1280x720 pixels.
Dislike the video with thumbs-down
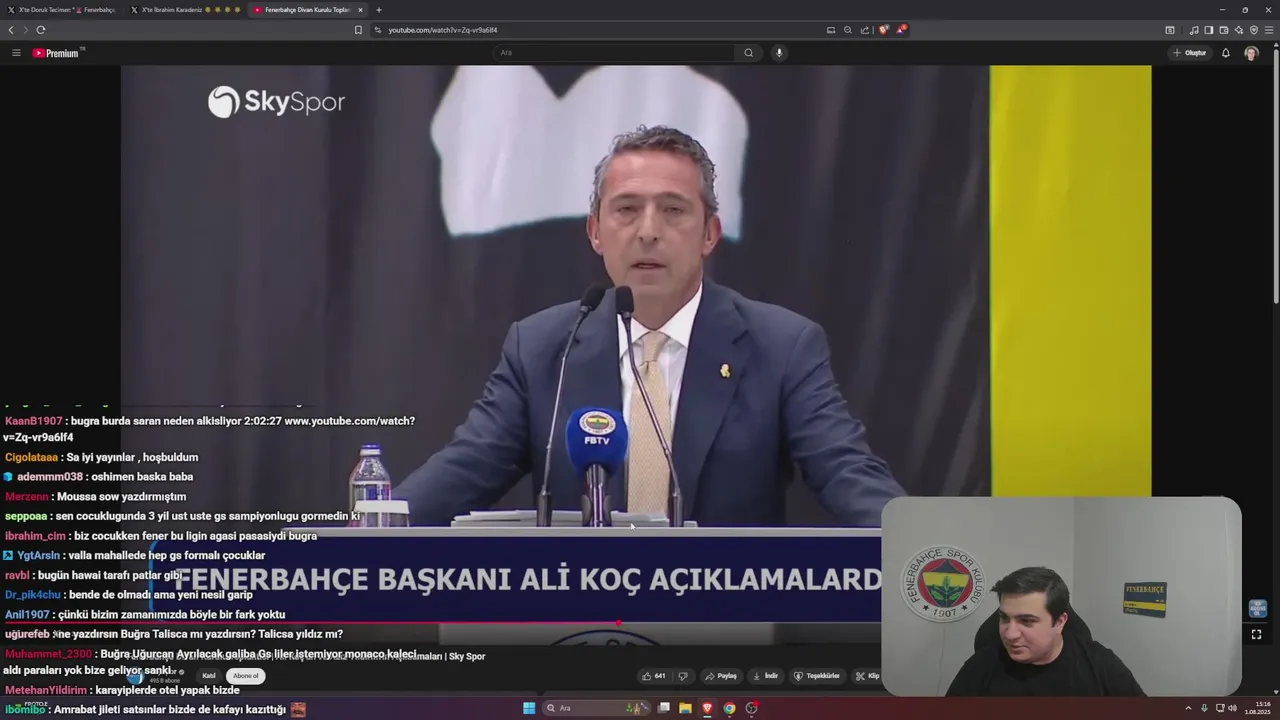pyautogui.click(x=683, y=676)
